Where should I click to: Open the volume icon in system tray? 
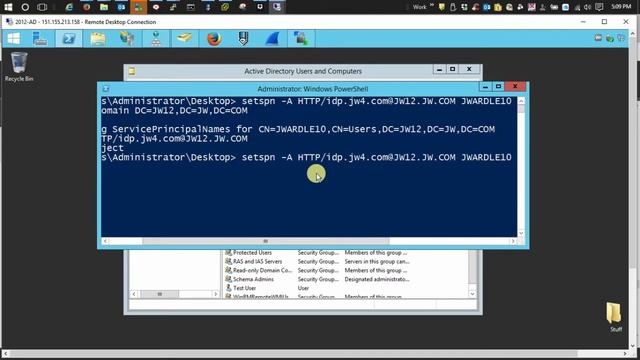pyautogui.click(x=587, y=7)
